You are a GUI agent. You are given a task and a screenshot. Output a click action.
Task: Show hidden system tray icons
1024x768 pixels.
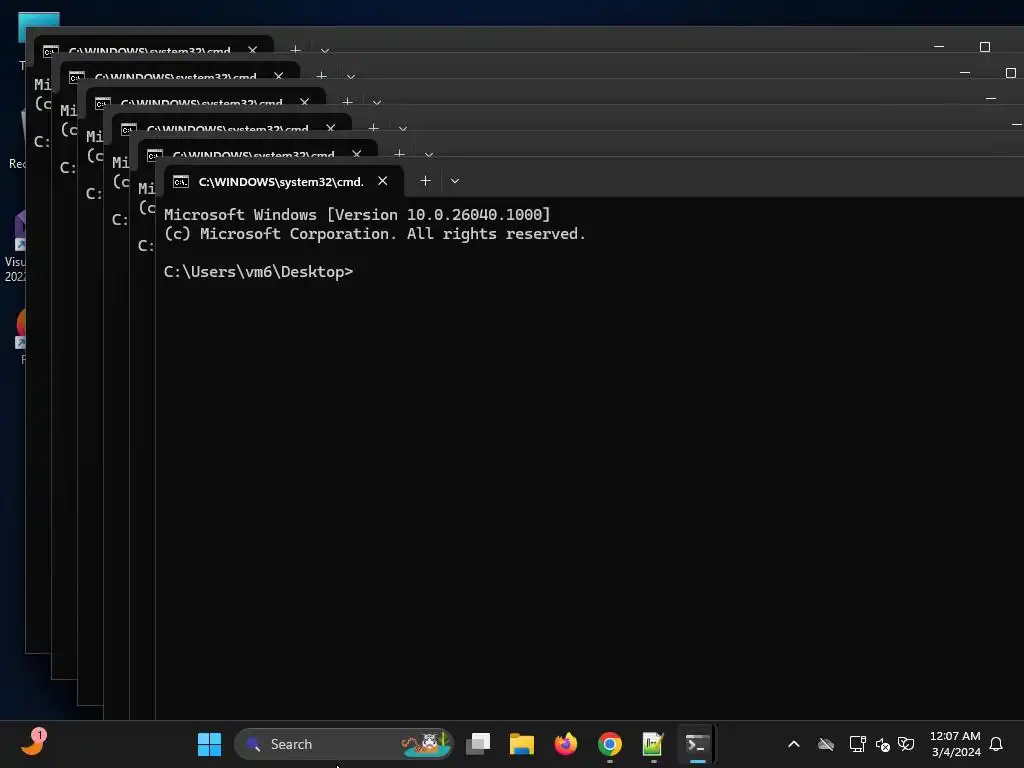pyautogui.click(x=793, y=744)
